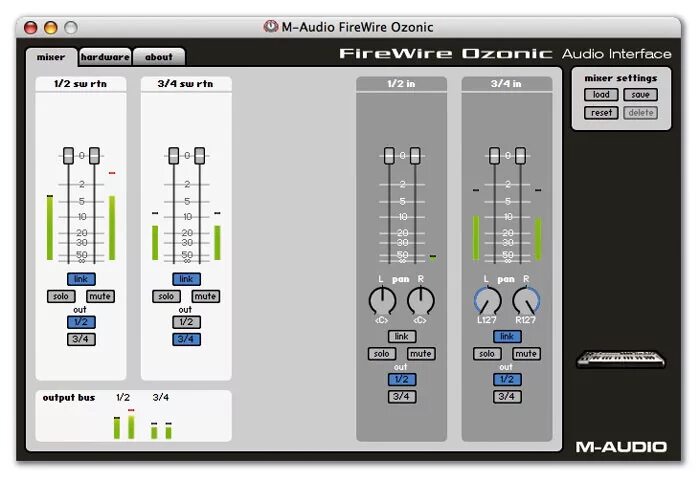The height and width of the screenshot is (480, 700).
Task: Route 3/4 sw rtn to out 1/2
Action: click(186, 322)
